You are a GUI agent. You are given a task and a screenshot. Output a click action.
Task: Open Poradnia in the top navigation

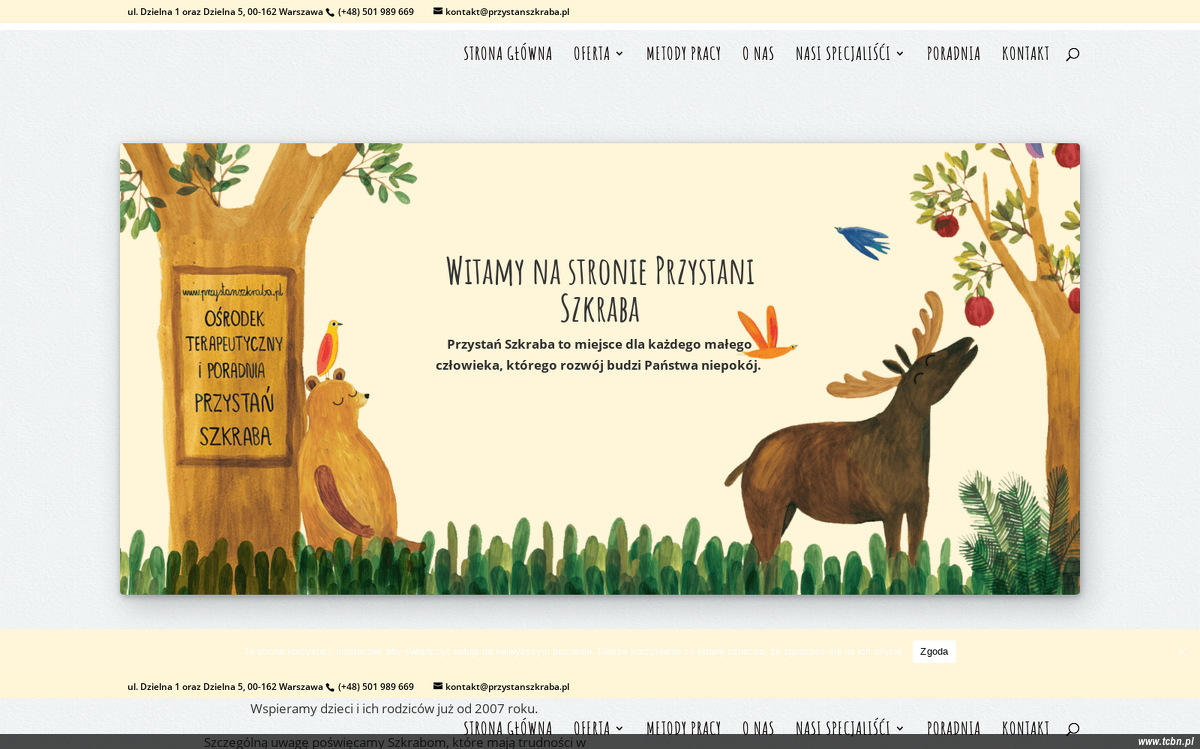[x=954, y=54]
